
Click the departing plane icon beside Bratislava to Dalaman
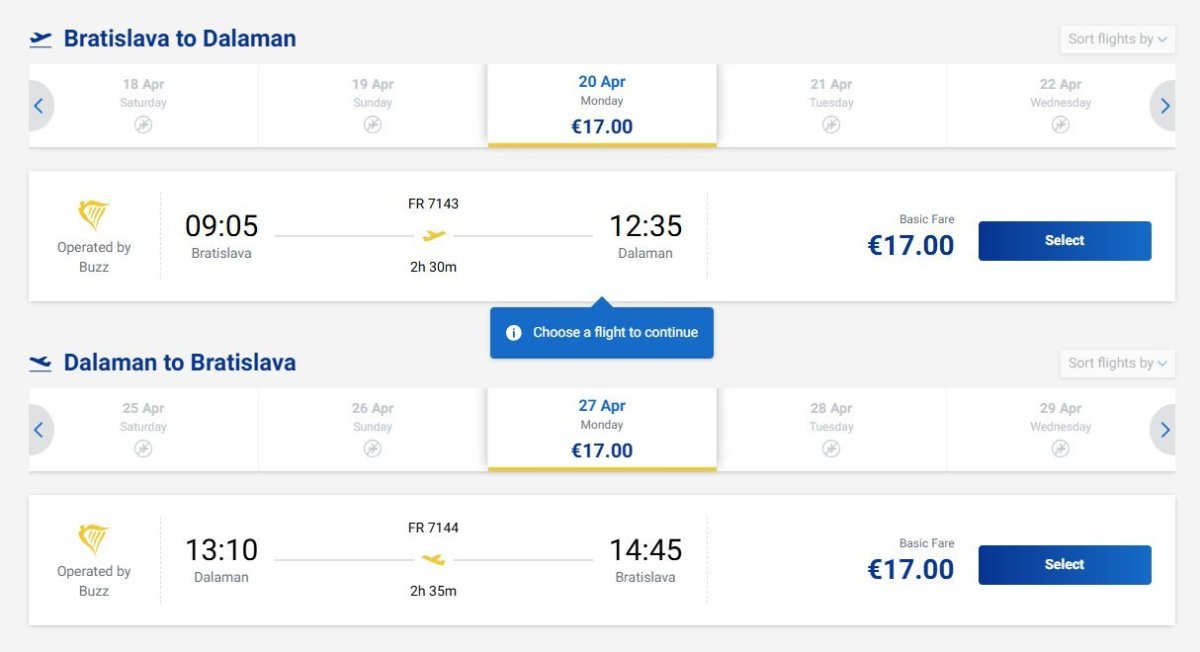(x=40, y=40)
